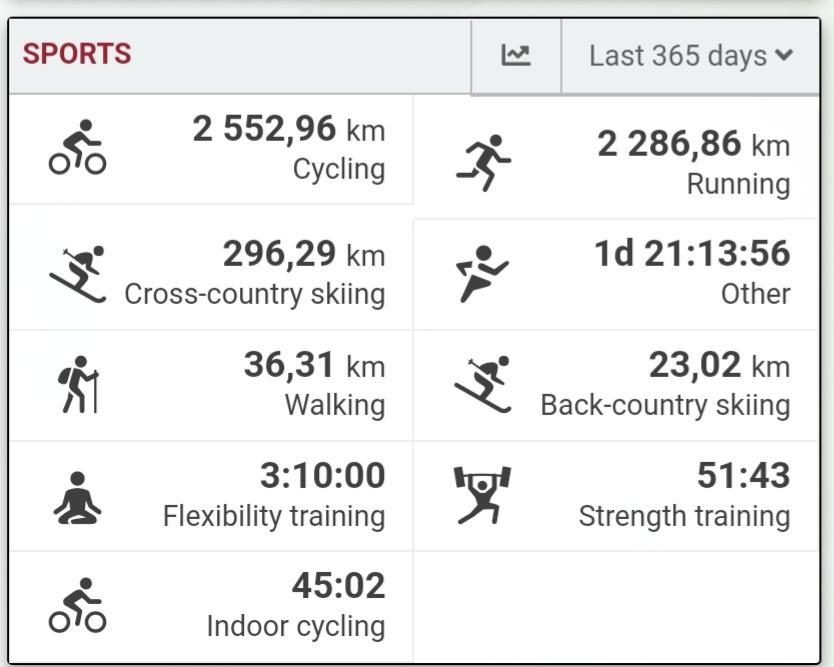Open the Running label link
The width and height of the screenshot is (834, 667).
coord(738,184)
